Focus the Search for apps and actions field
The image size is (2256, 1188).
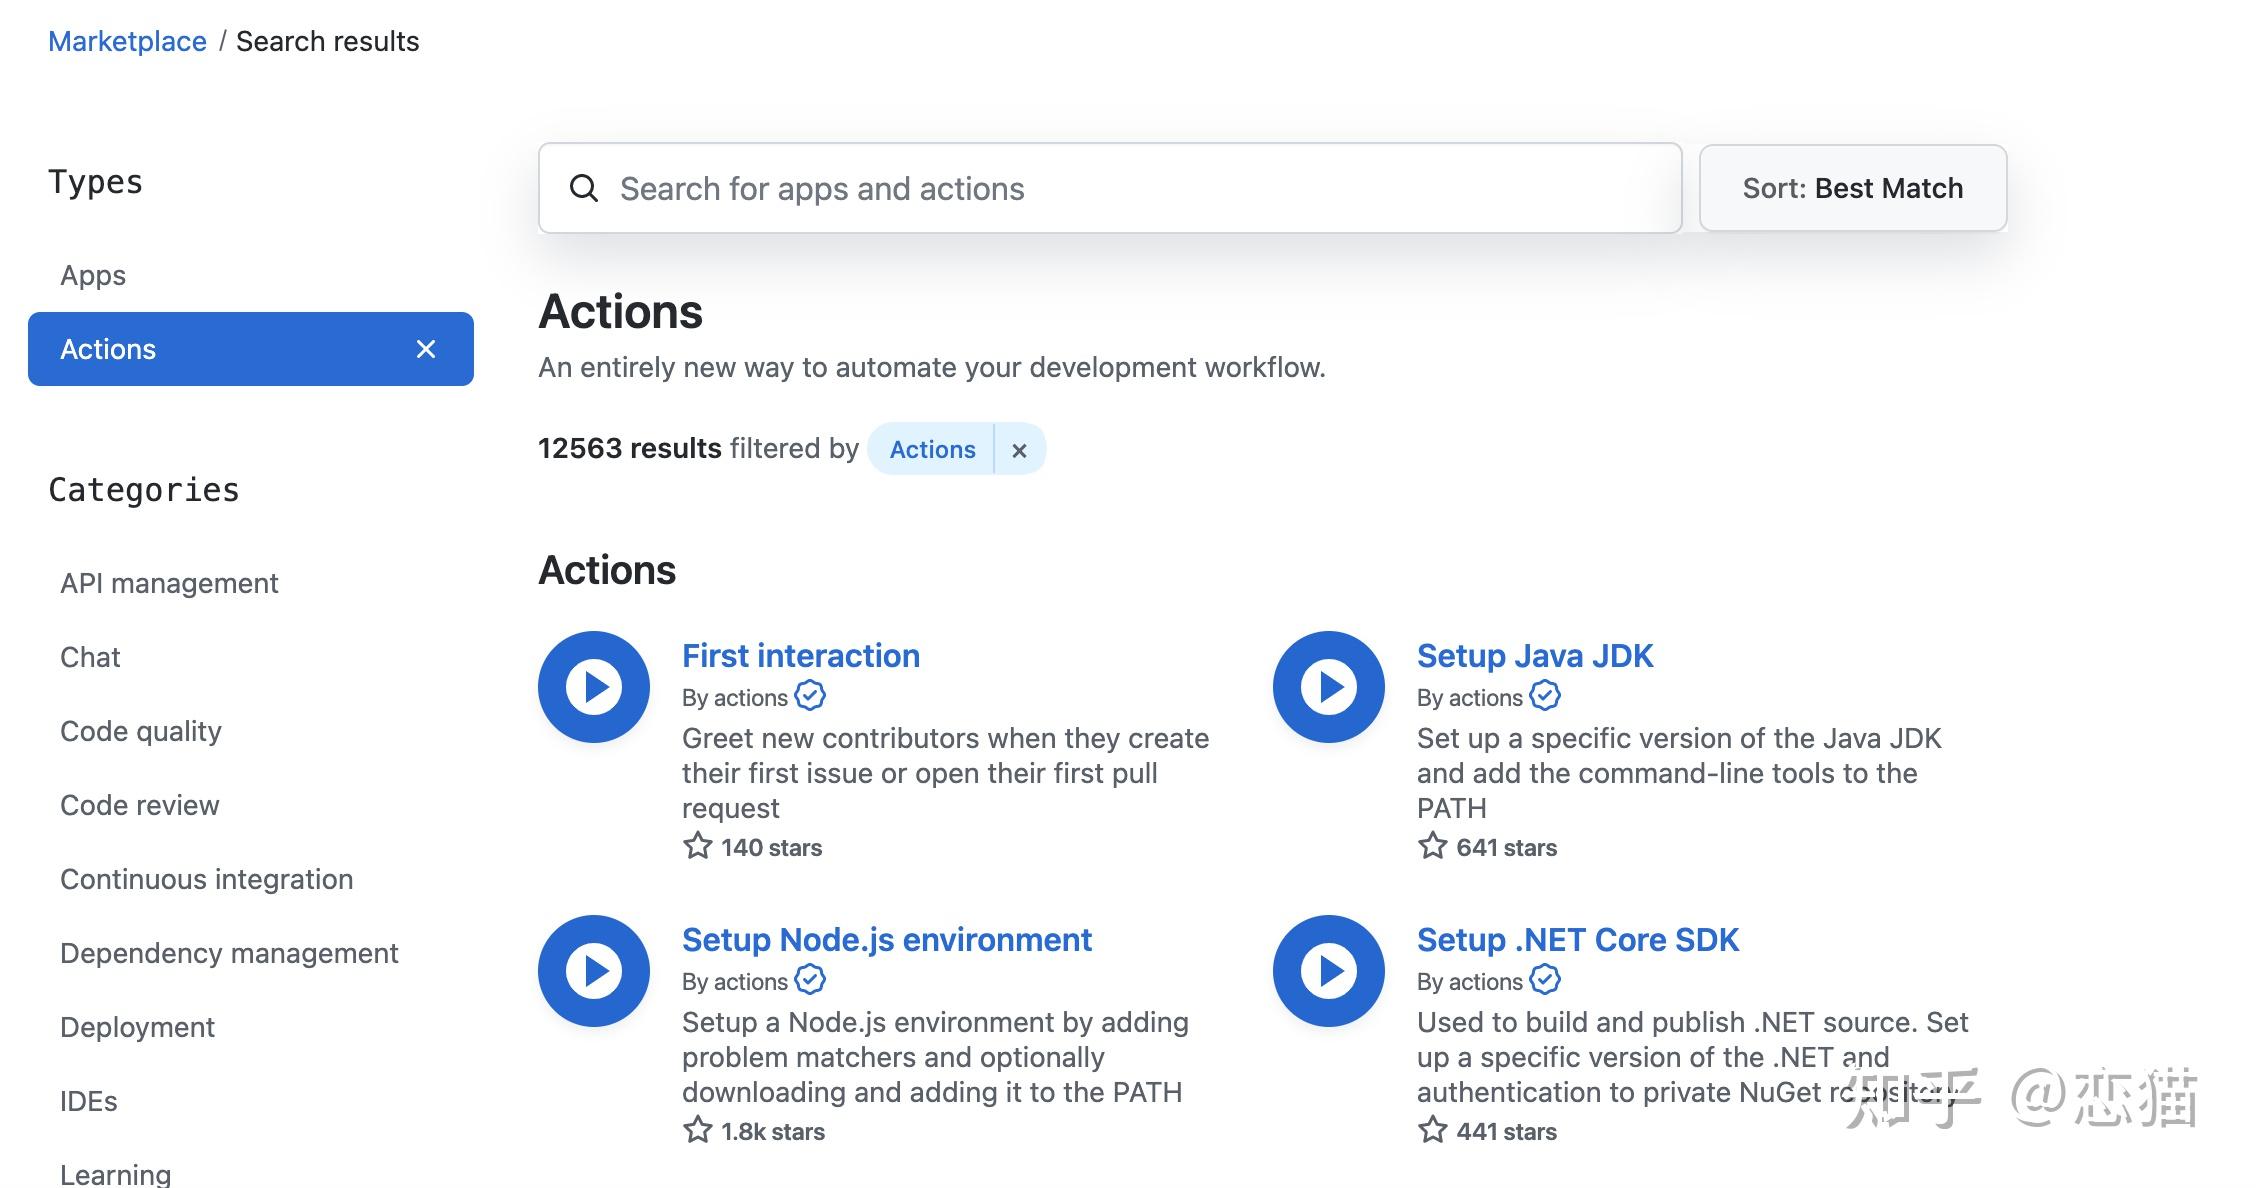tap(1110, 188)
